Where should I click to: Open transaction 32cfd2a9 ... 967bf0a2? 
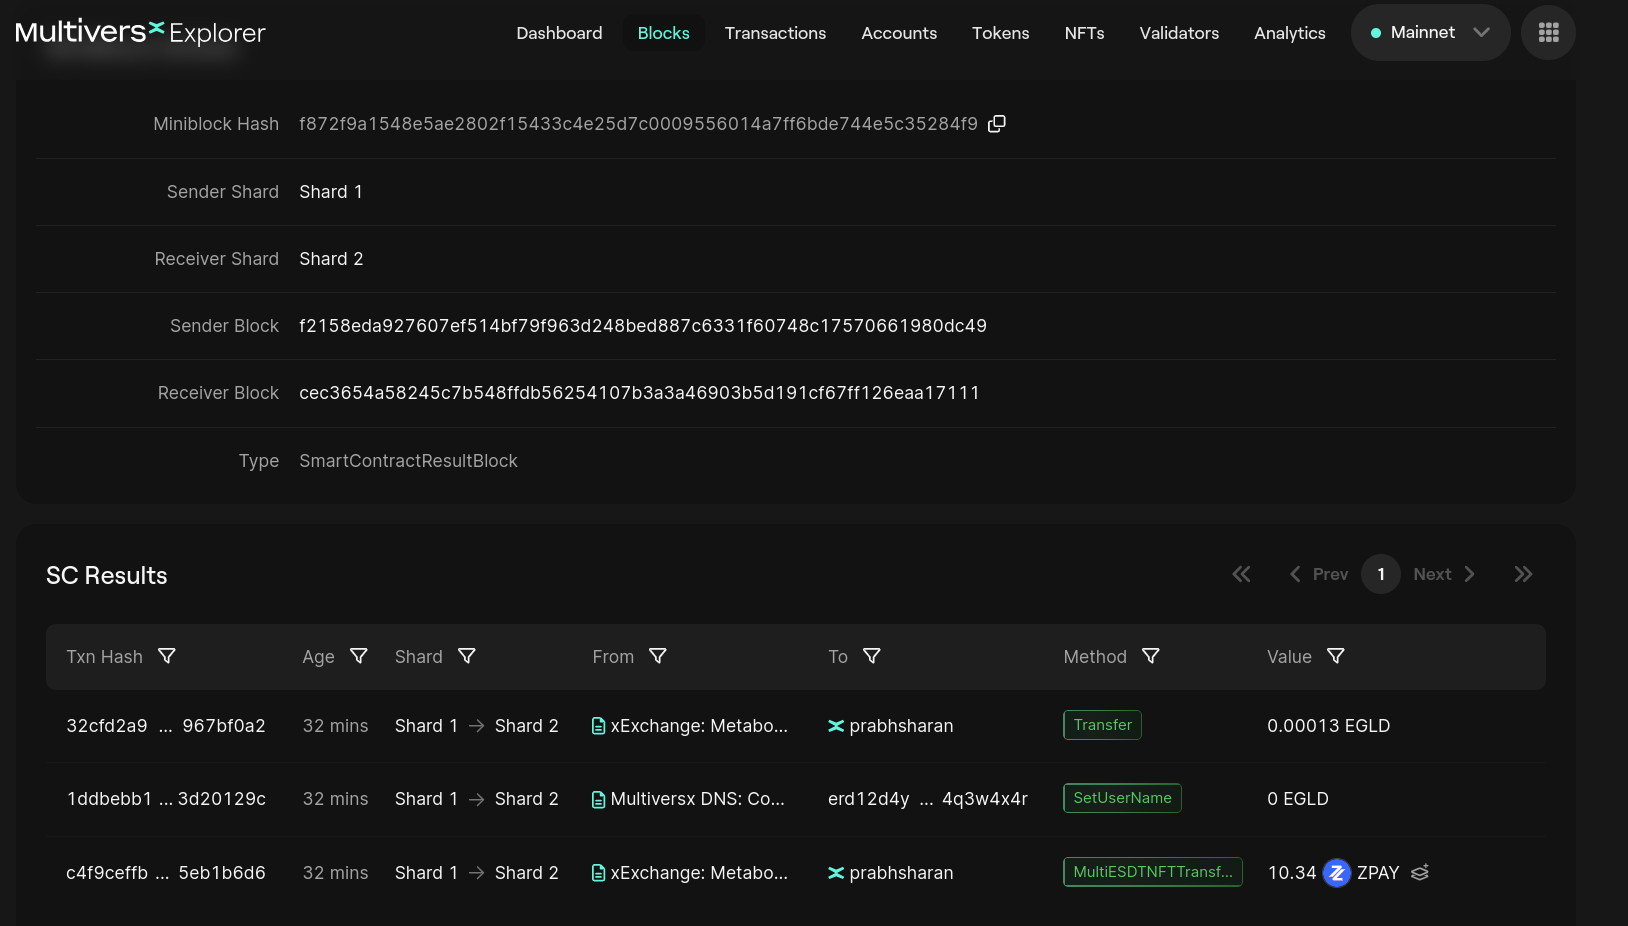(166, 726)
